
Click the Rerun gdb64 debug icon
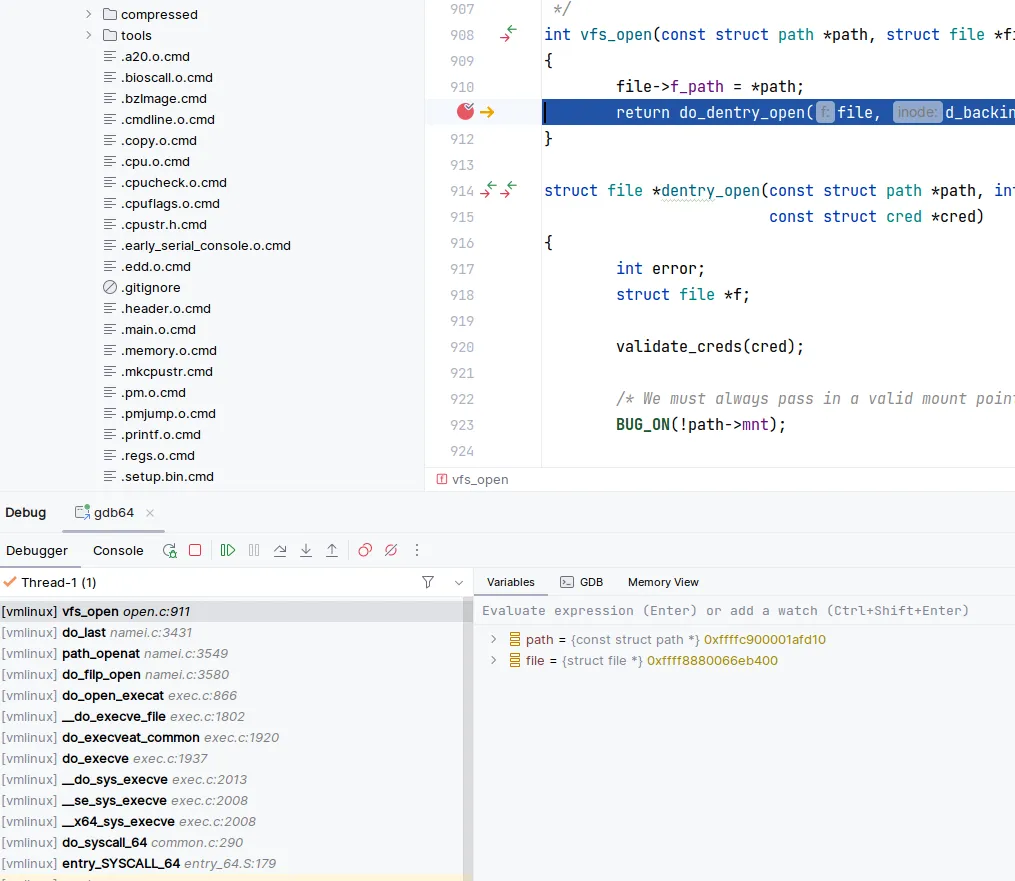[x=170, y=550]
